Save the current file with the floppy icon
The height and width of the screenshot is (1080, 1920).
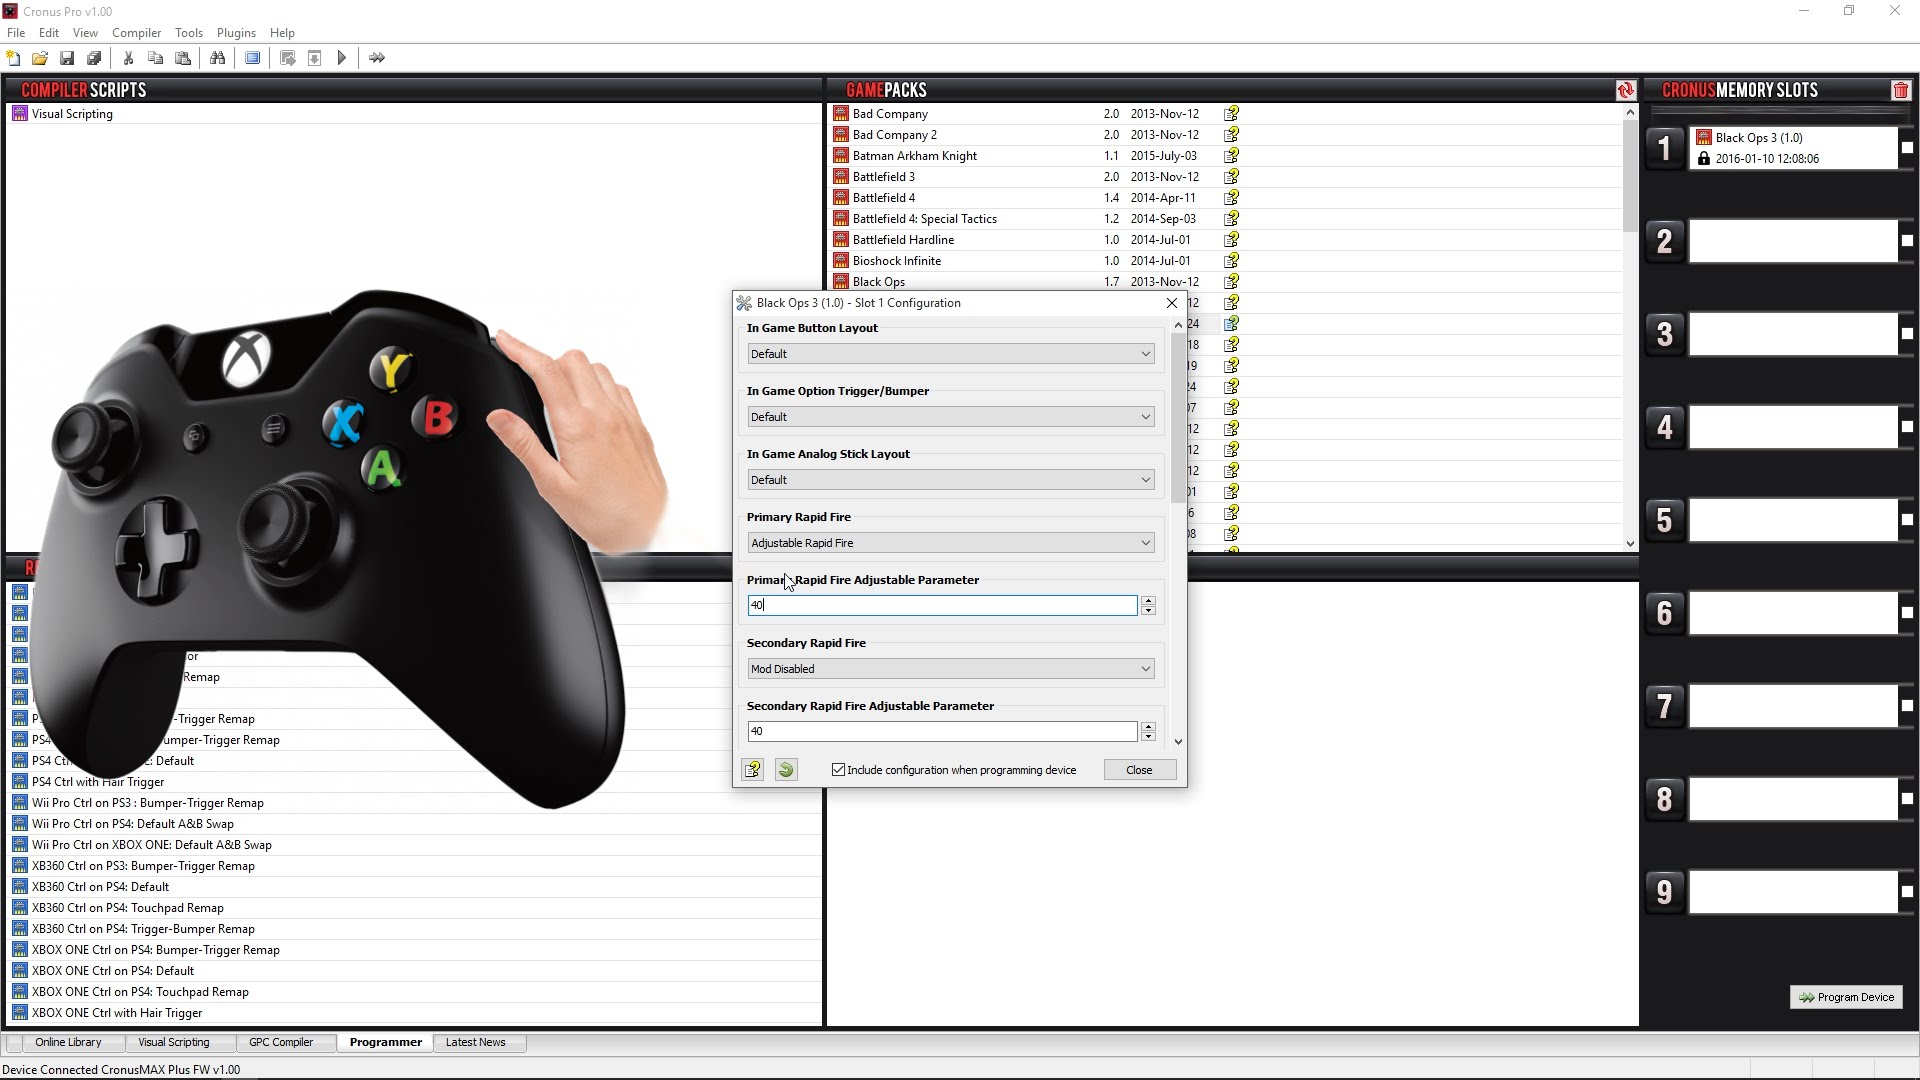click(x=67, y=58)
